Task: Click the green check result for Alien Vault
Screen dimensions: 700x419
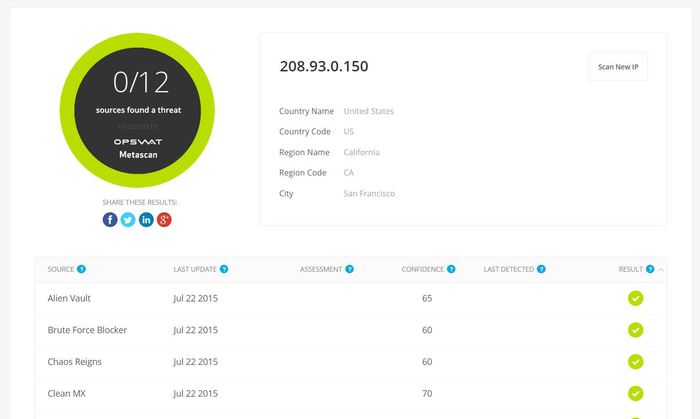Action: 635,298
